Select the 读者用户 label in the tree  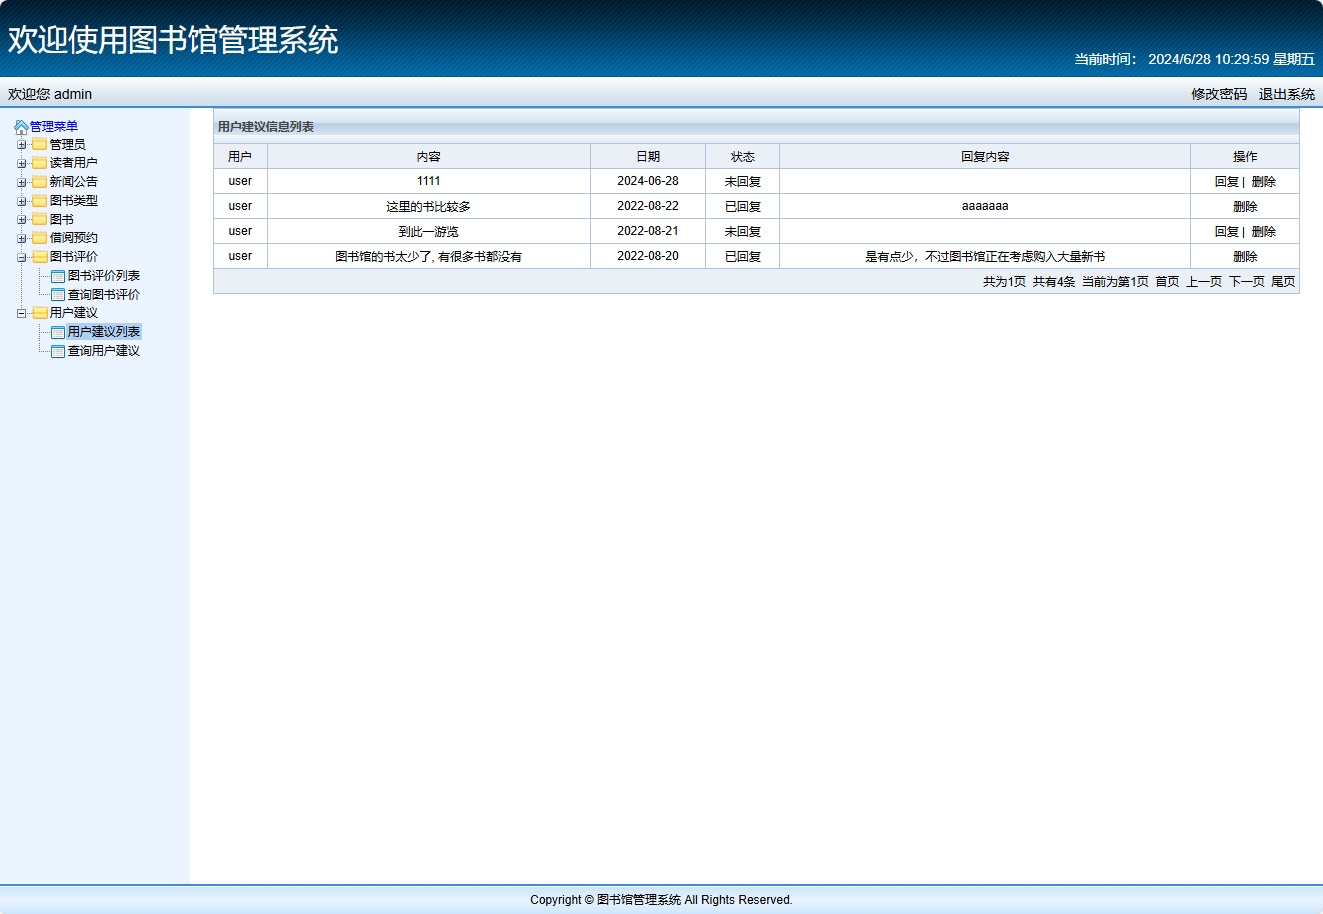click(74, 163)
